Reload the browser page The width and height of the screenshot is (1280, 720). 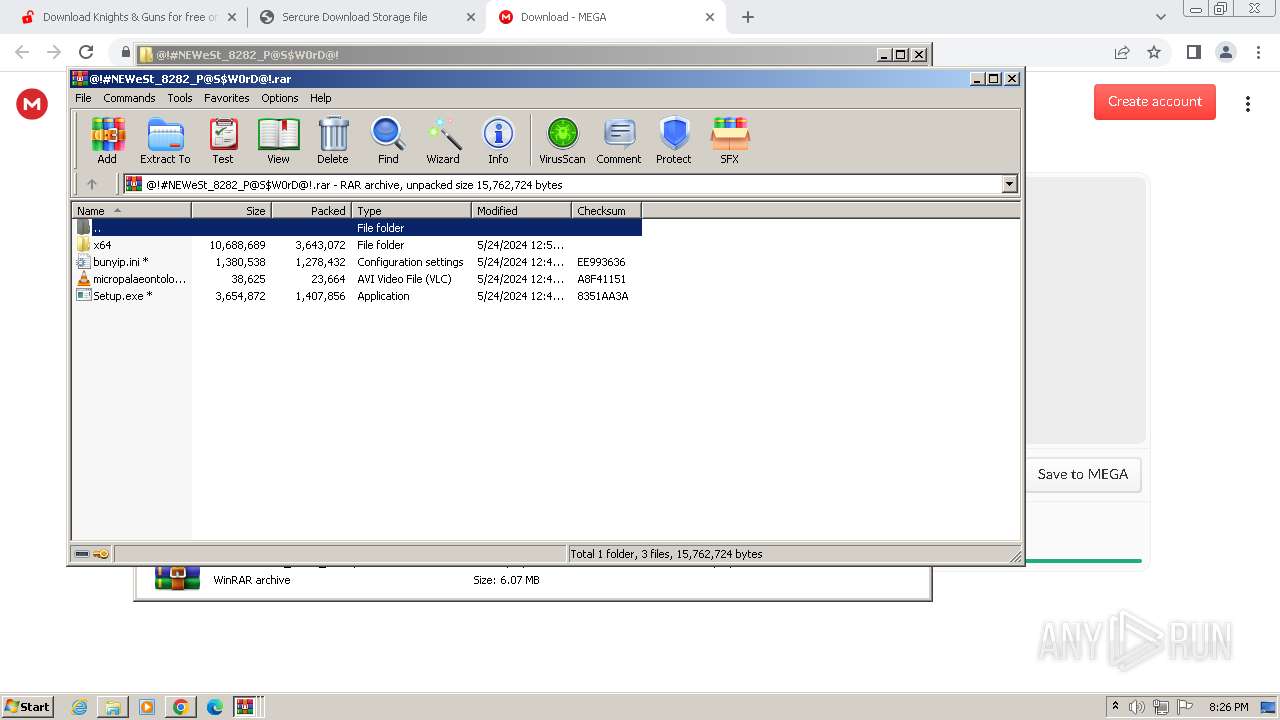(86, 52)
